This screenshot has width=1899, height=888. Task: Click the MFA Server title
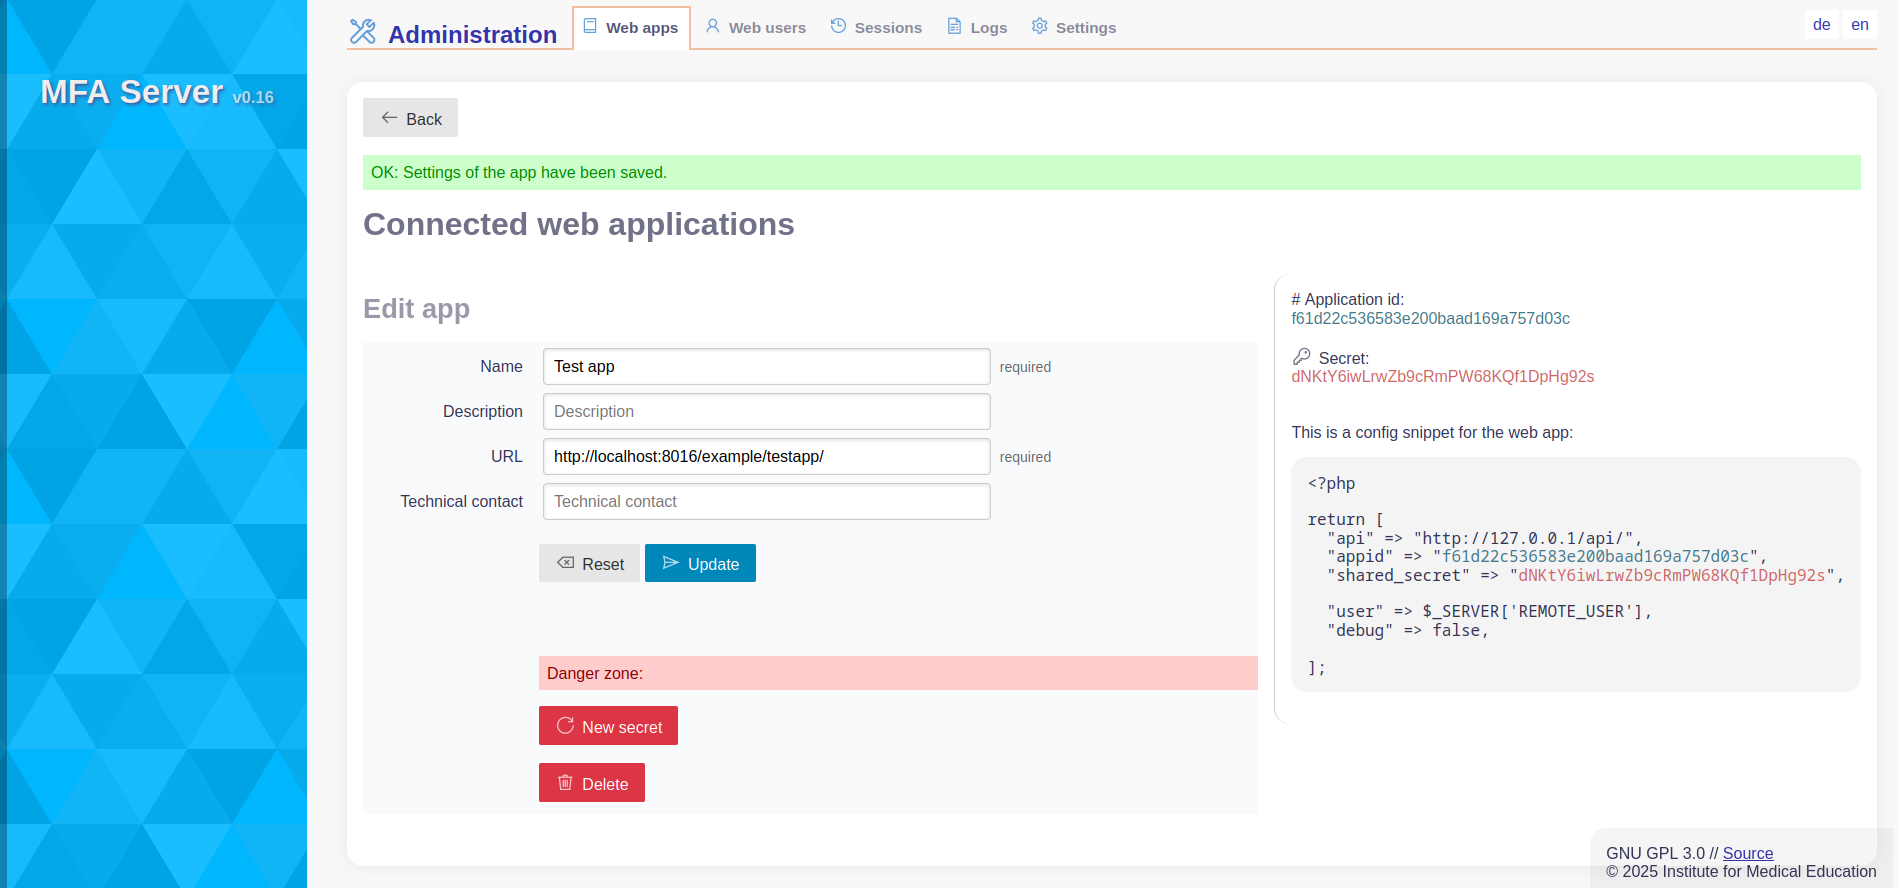pyautogui.click(x=132, y=92)
